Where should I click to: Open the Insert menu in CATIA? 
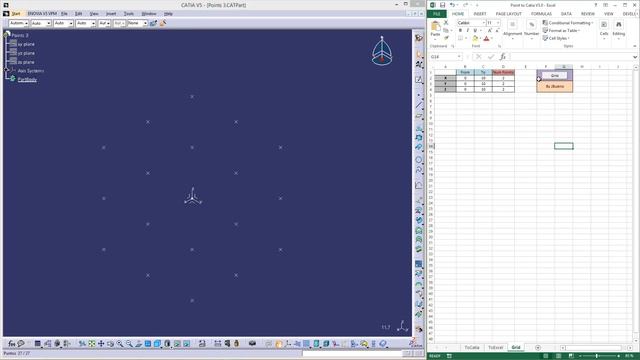[111, 14]
